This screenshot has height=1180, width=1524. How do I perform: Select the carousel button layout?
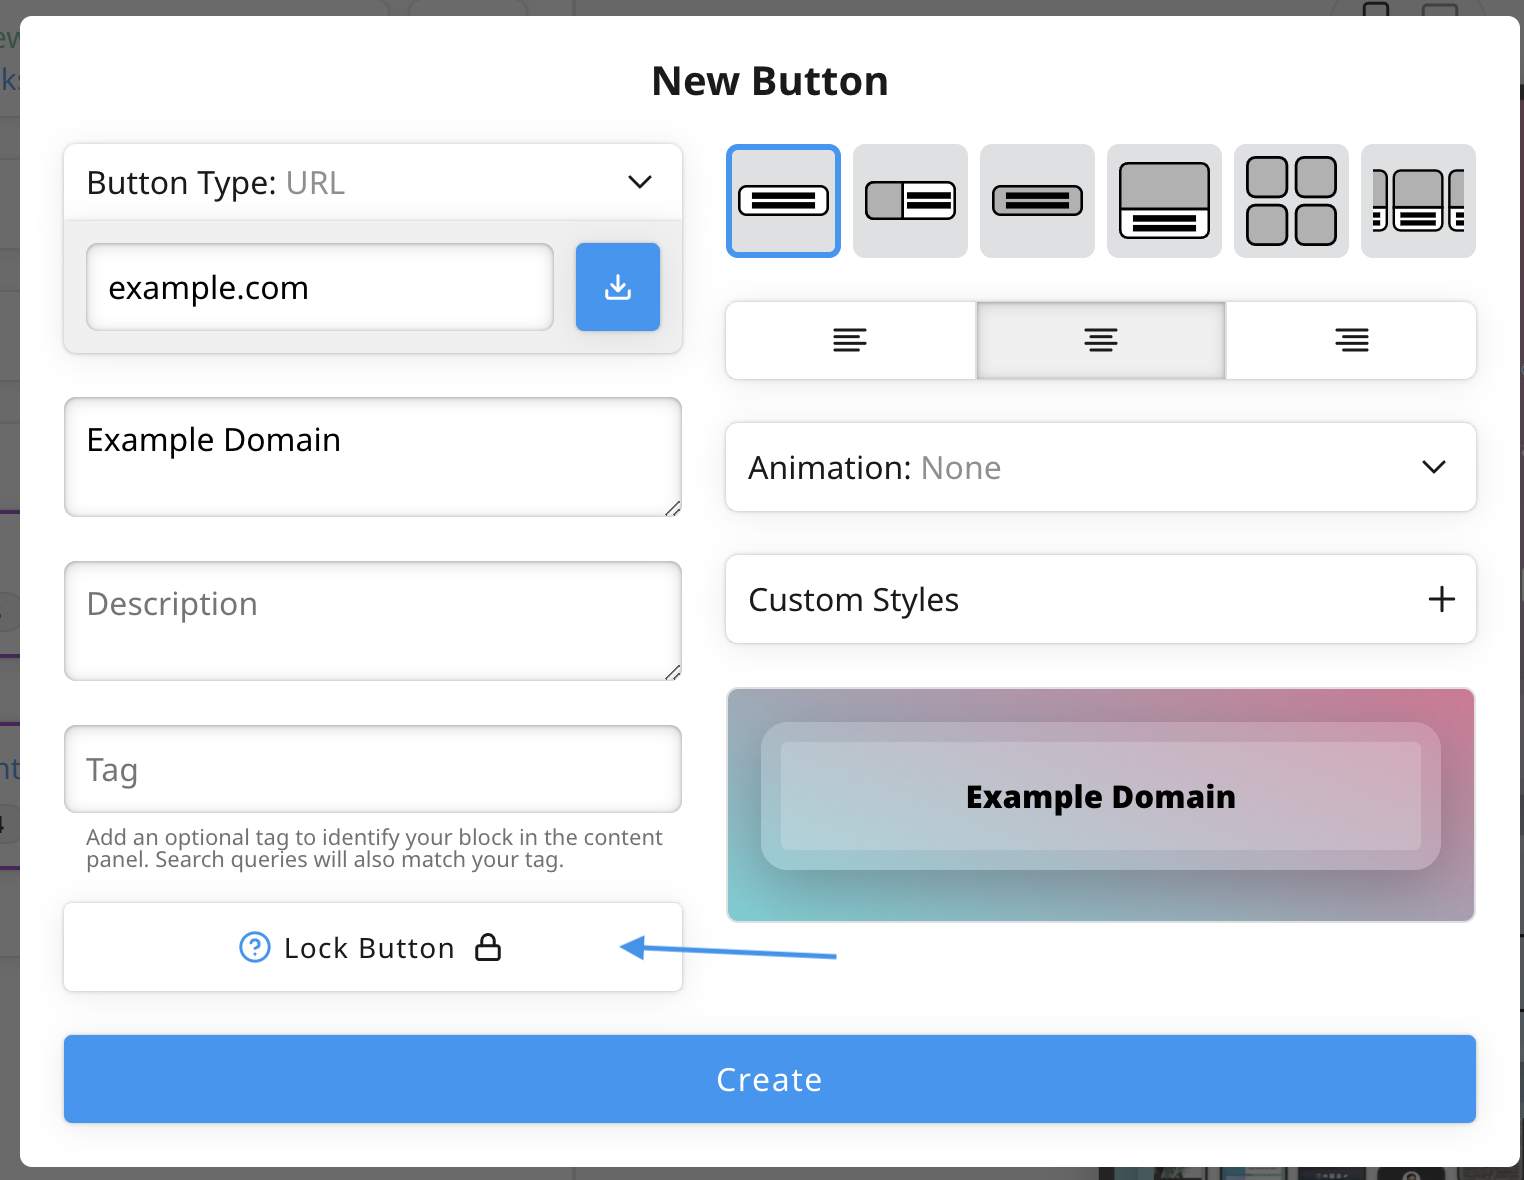tap(1418, 201)
